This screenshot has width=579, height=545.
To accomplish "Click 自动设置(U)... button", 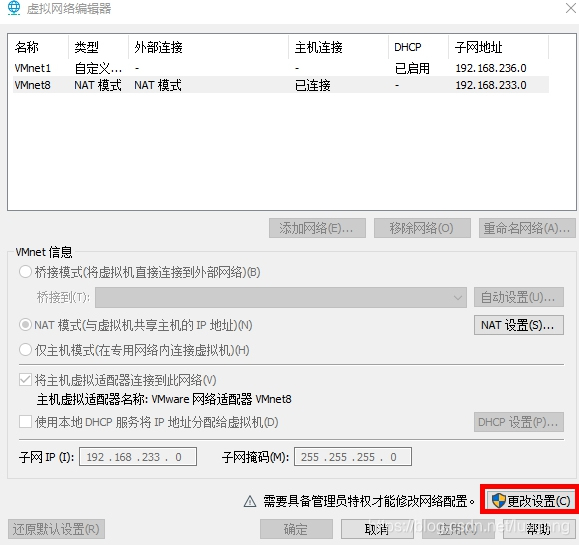I will pos(518,297).
